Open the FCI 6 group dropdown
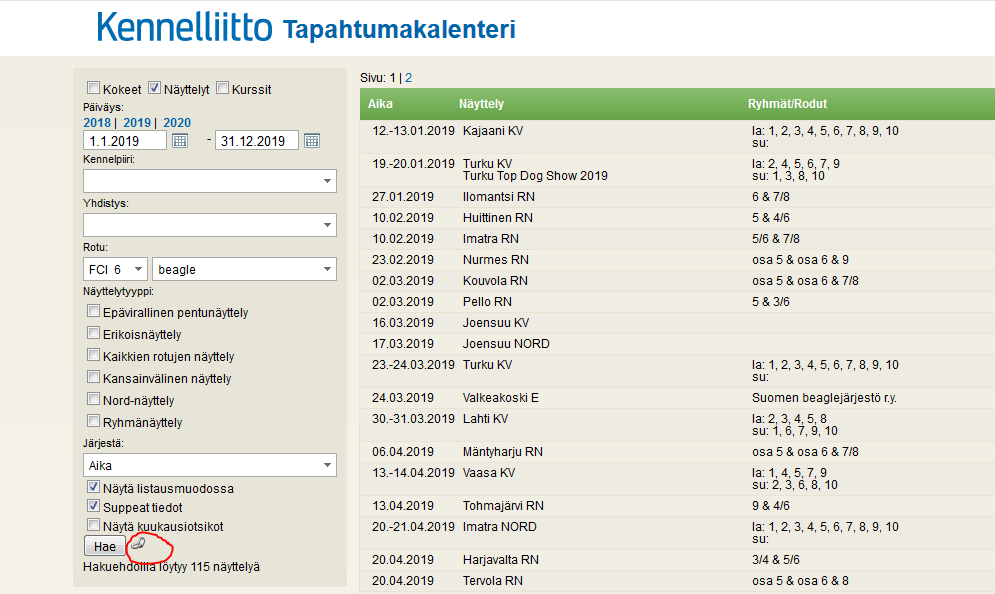 point(115,269)
